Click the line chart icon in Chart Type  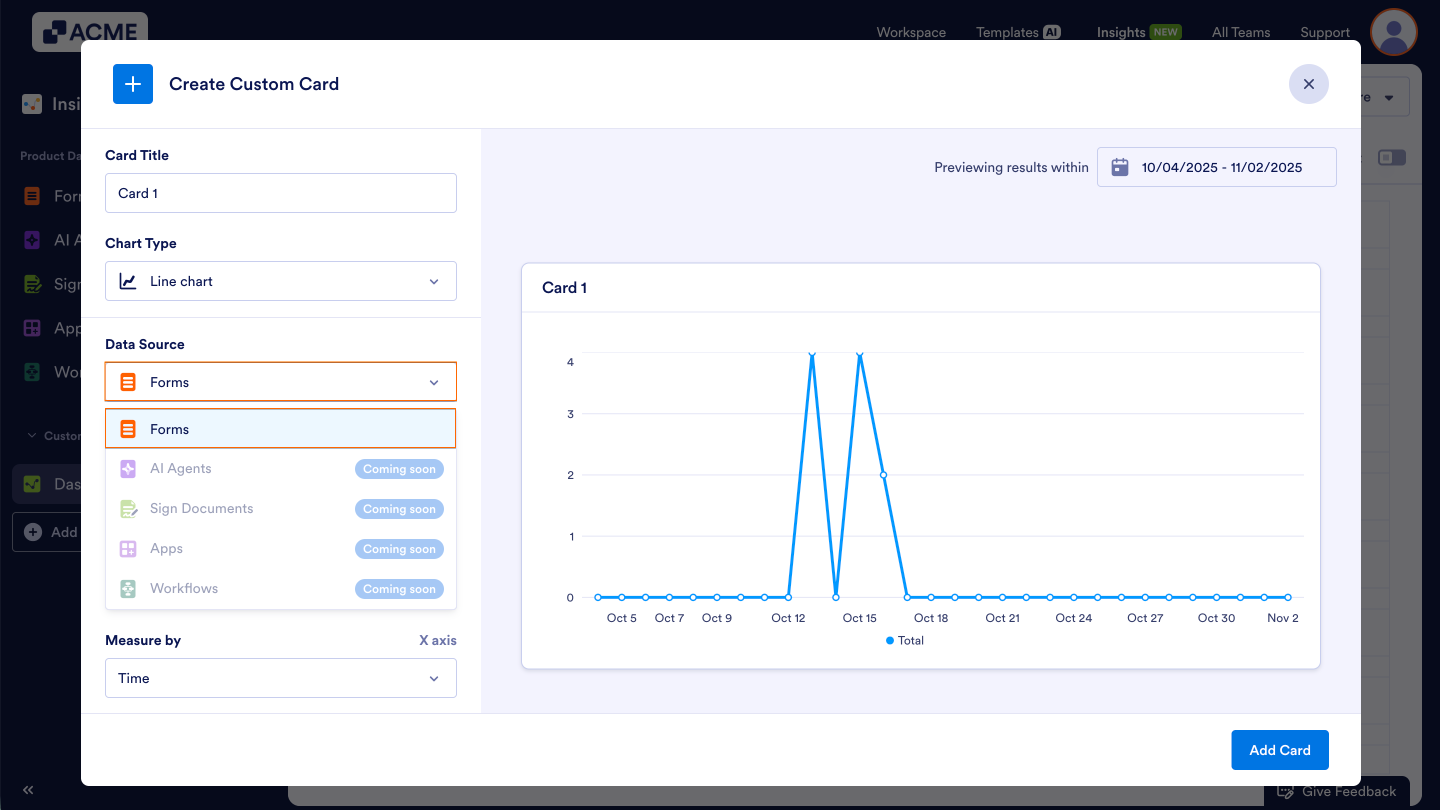click(x=127, y=281)
